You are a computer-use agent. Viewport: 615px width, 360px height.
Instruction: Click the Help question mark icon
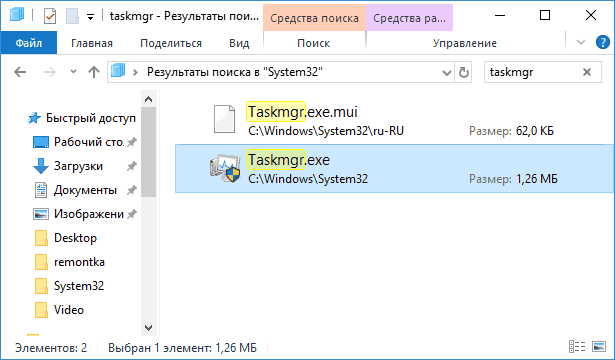click(x=602, y=42)
